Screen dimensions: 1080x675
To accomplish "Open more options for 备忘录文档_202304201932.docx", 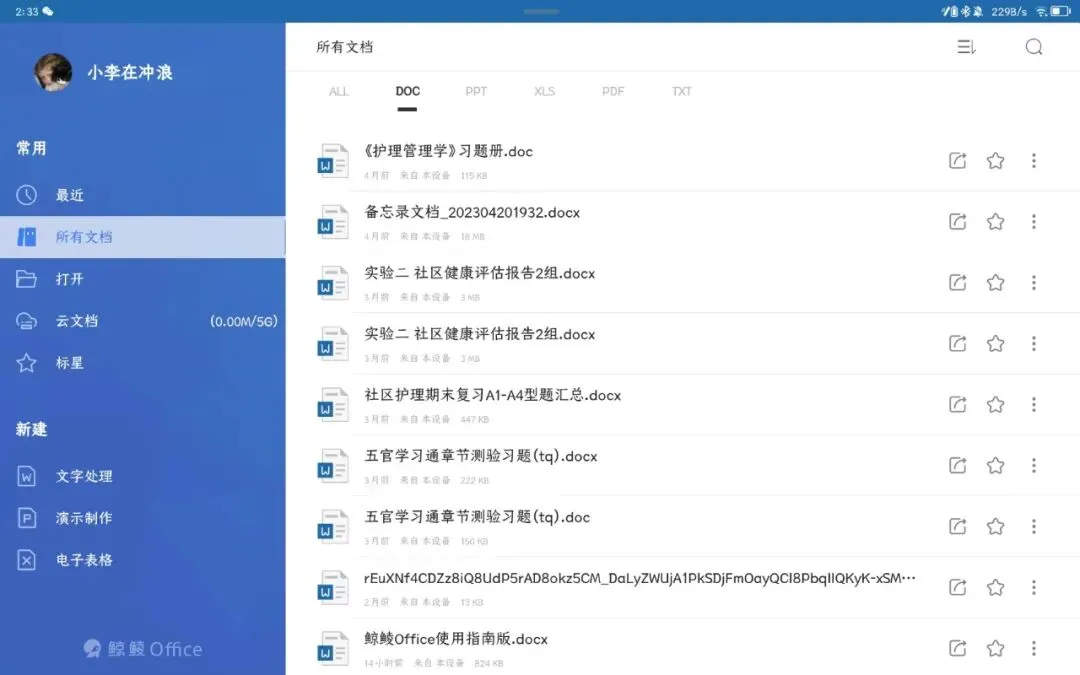I will tap(1034, 222).
